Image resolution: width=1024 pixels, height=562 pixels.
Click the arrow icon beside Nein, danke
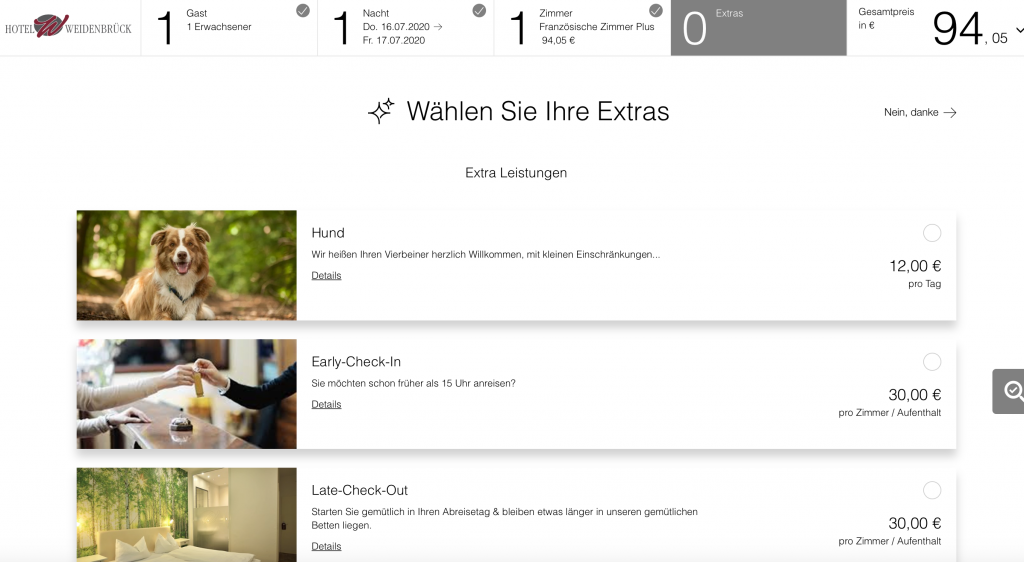coord(950,112)
